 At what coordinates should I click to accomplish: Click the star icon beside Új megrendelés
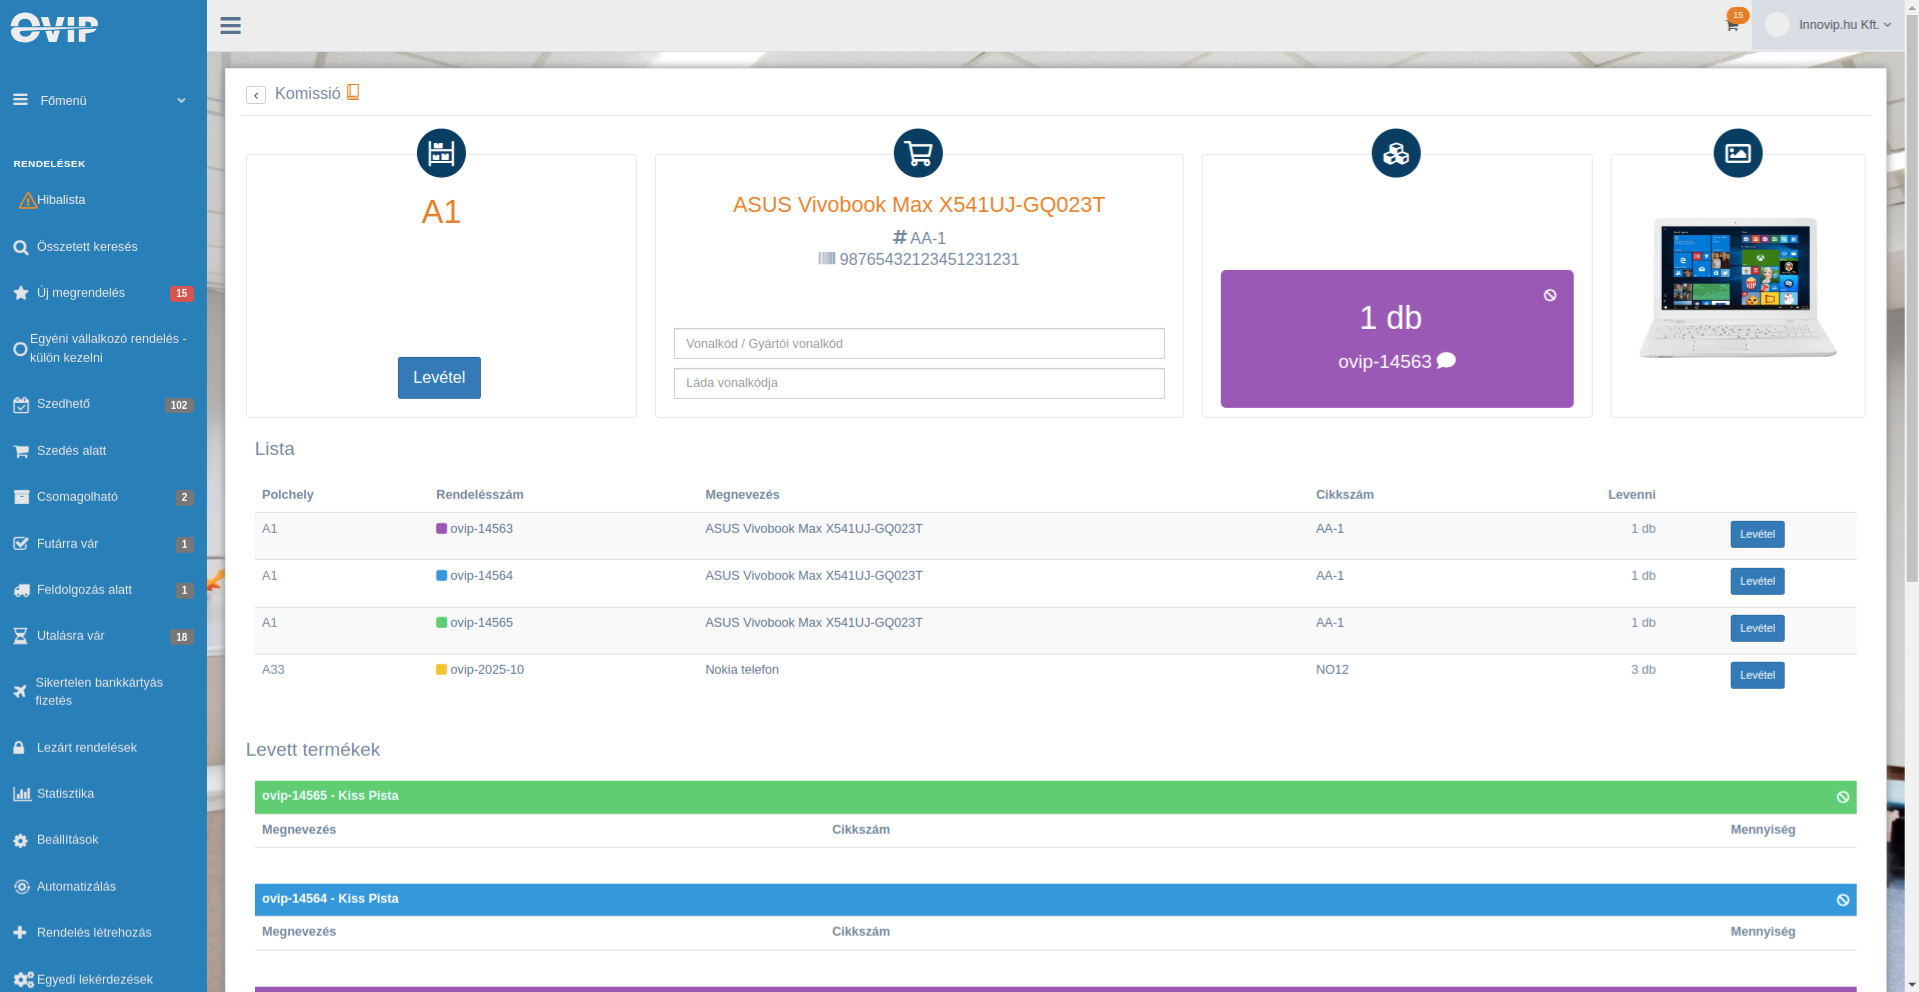click(x=20, y=293)
